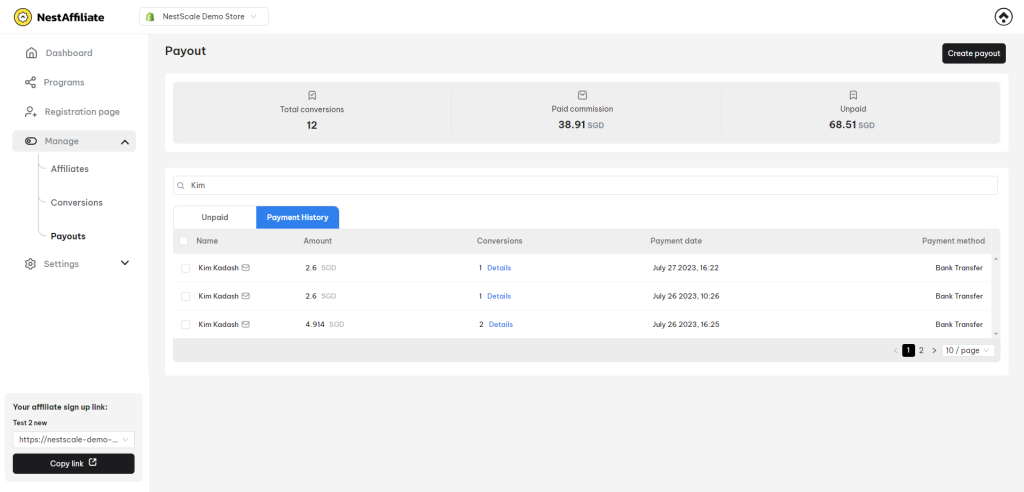This screenshot has height=492, width=1024.
Task: Click the Unpaid stat icon
Action: pos(853,95)
